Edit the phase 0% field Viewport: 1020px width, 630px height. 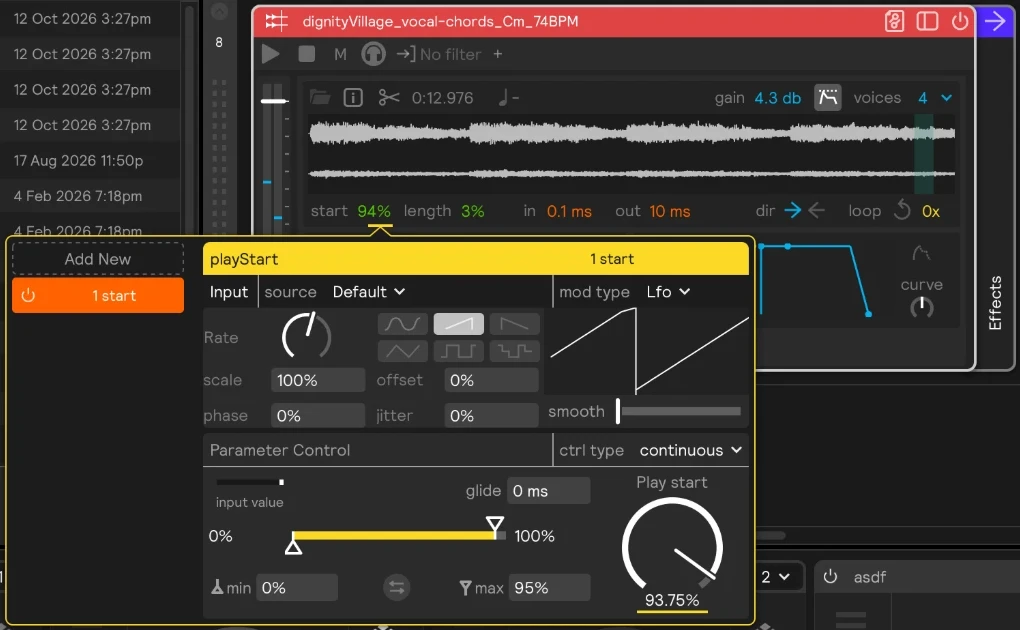[x=317, y=415]
